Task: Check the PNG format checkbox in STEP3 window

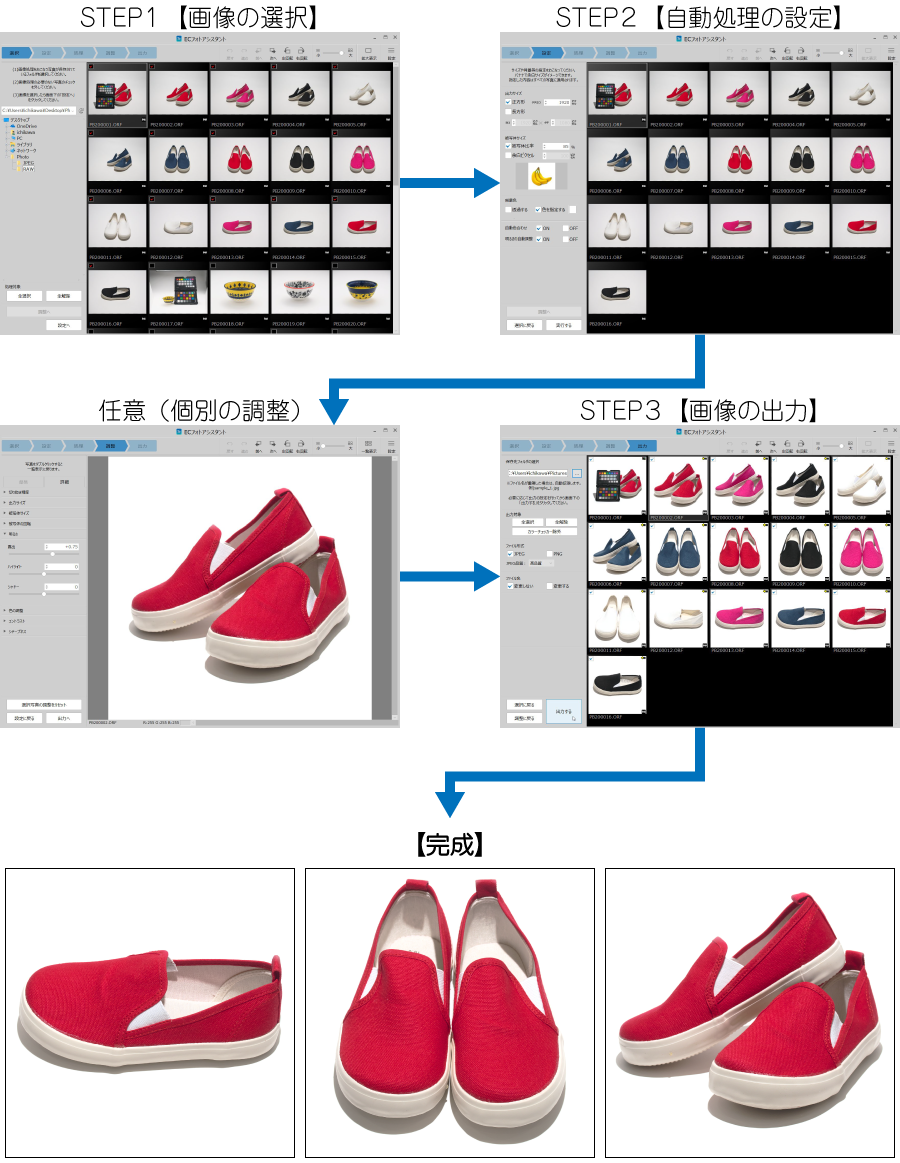Action: [549, 554]
